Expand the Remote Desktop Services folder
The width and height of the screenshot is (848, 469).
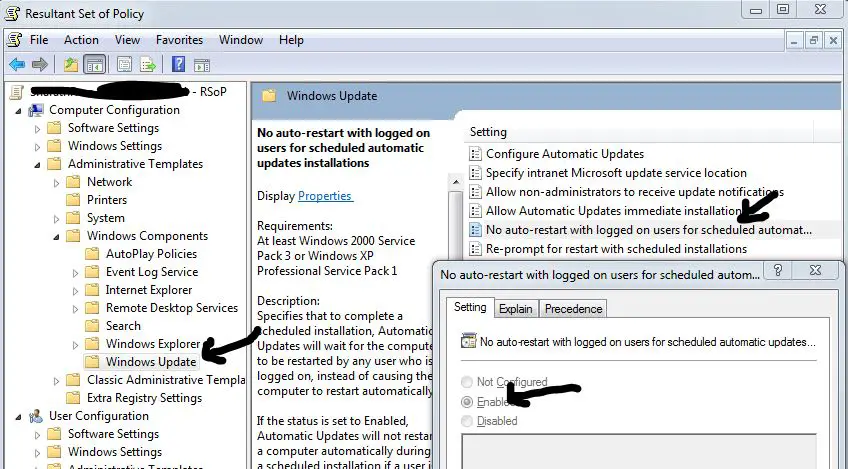pos(76,309)
